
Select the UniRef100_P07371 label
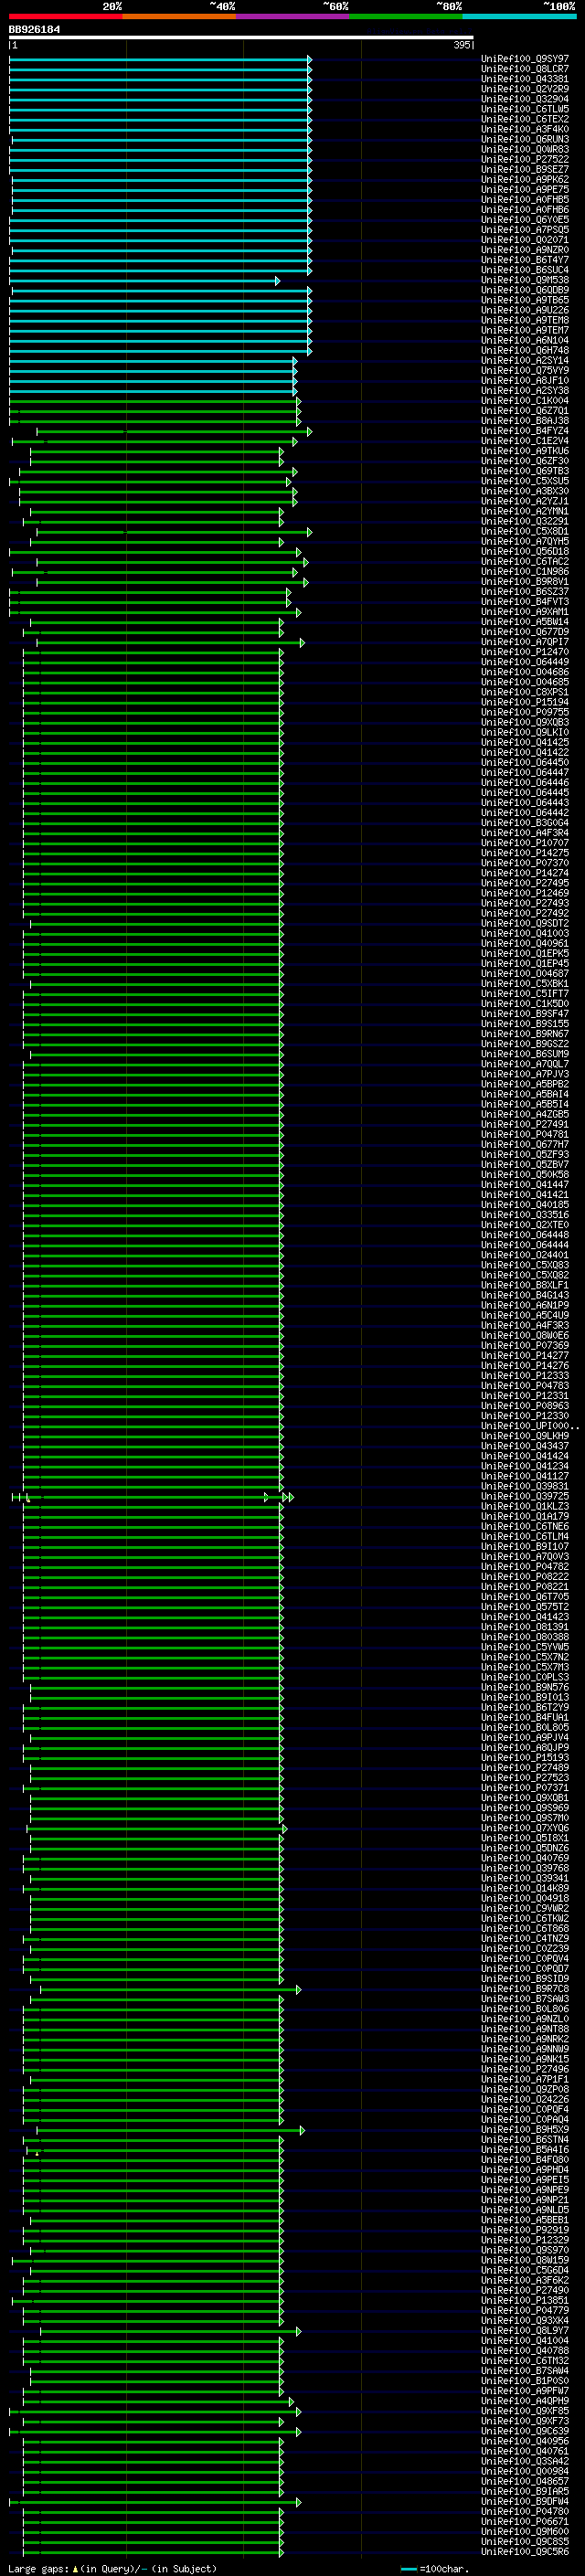pyautogui.click(x=525, y=1788)
